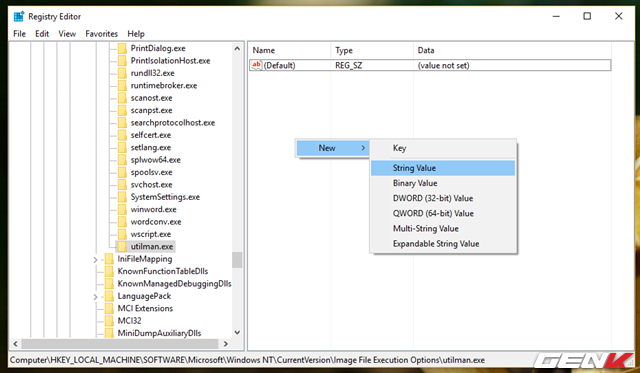Select the winword.exe key label
Image resolution: width=640 pixels, height=373 pixels.
[x=153, y=209]
